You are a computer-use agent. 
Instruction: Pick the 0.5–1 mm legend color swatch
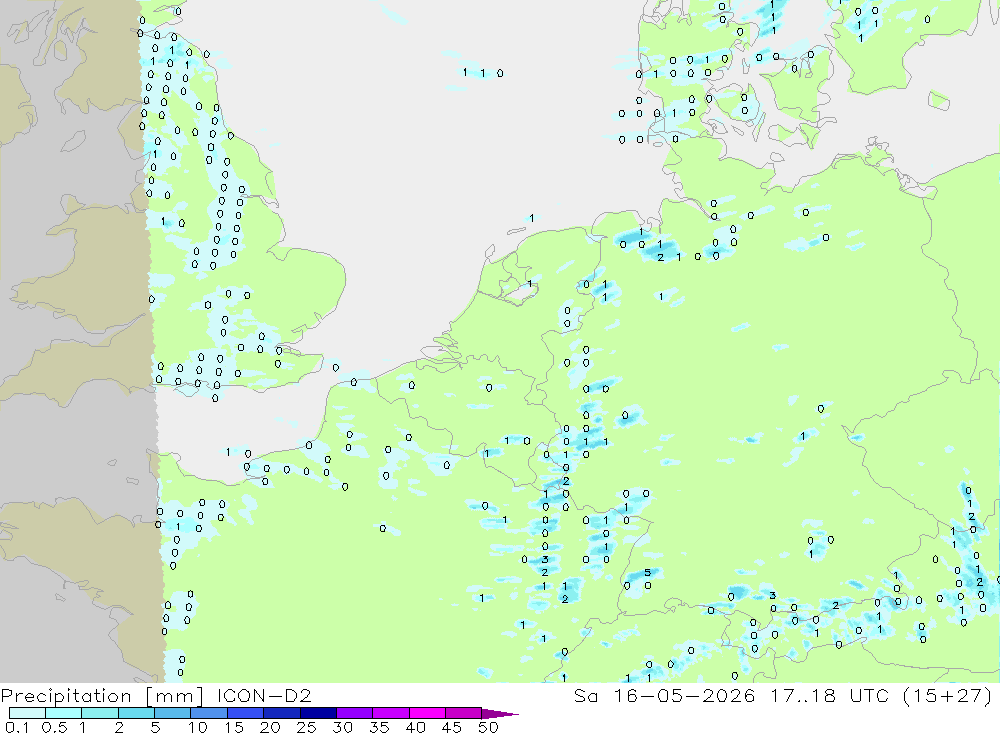64,713
